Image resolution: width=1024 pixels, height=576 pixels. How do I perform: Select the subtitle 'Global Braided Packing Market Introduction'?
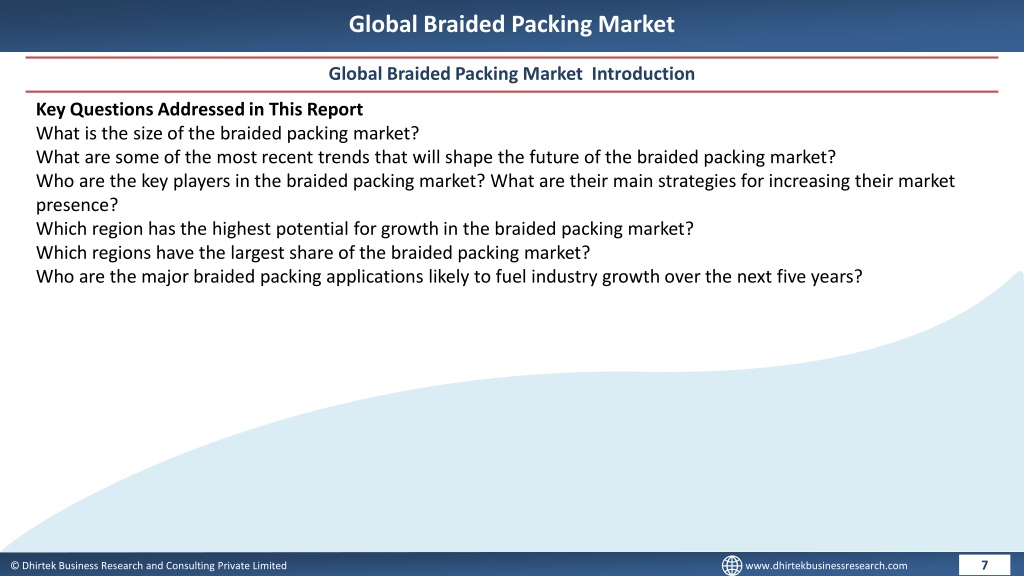(x=511, y=74)
